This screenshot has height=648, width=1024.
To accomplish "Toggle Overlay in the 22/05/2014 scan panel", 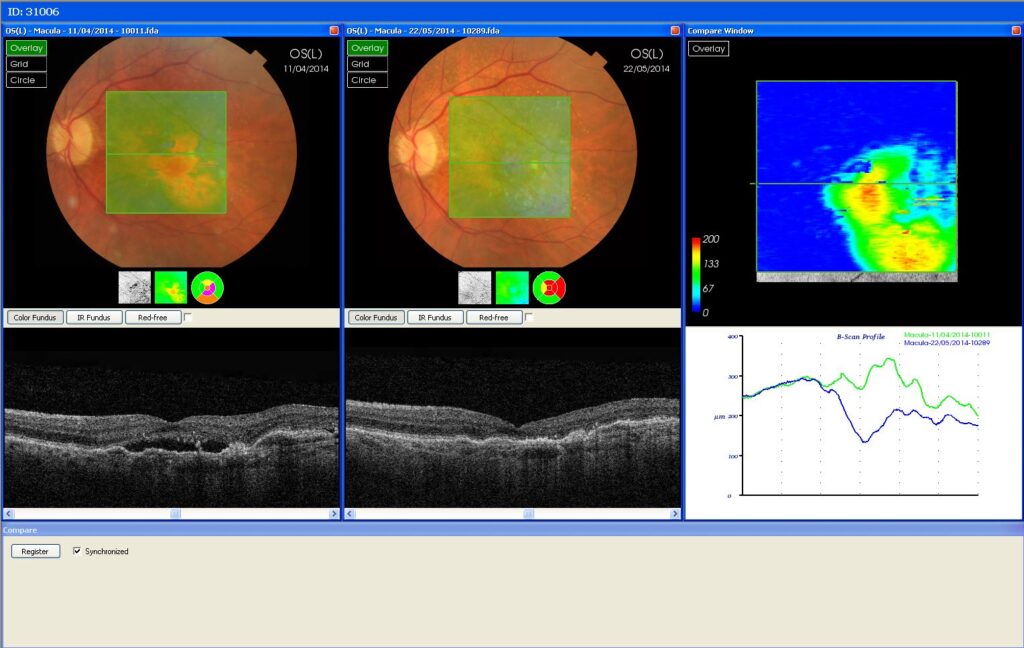I will pyautogui.click(x=367, y=48).
